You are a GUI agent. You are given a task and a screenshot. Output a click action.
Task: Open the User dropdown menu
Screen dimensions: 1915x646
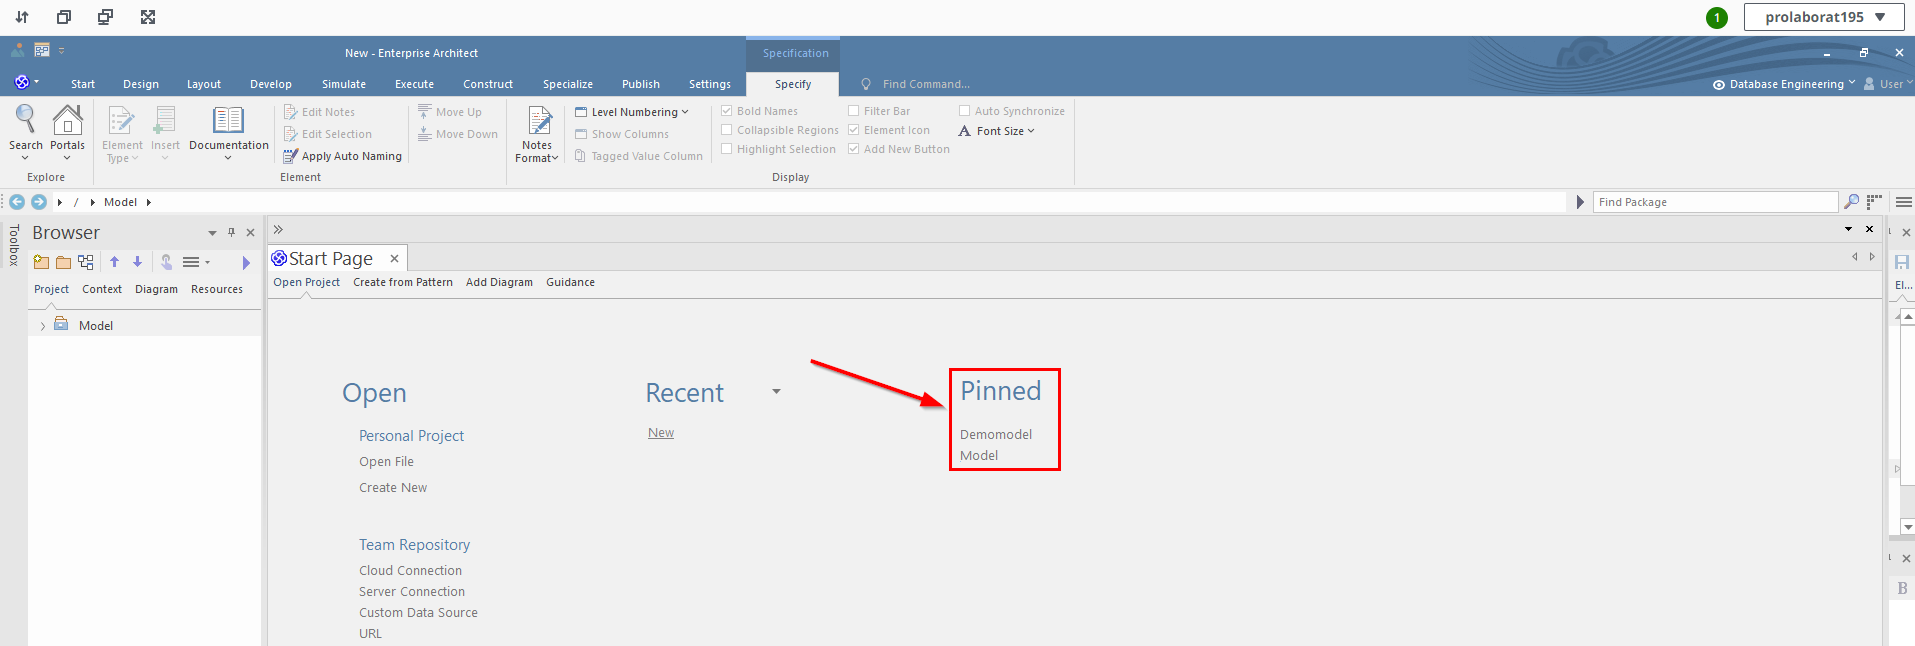tap(1888, 84)
